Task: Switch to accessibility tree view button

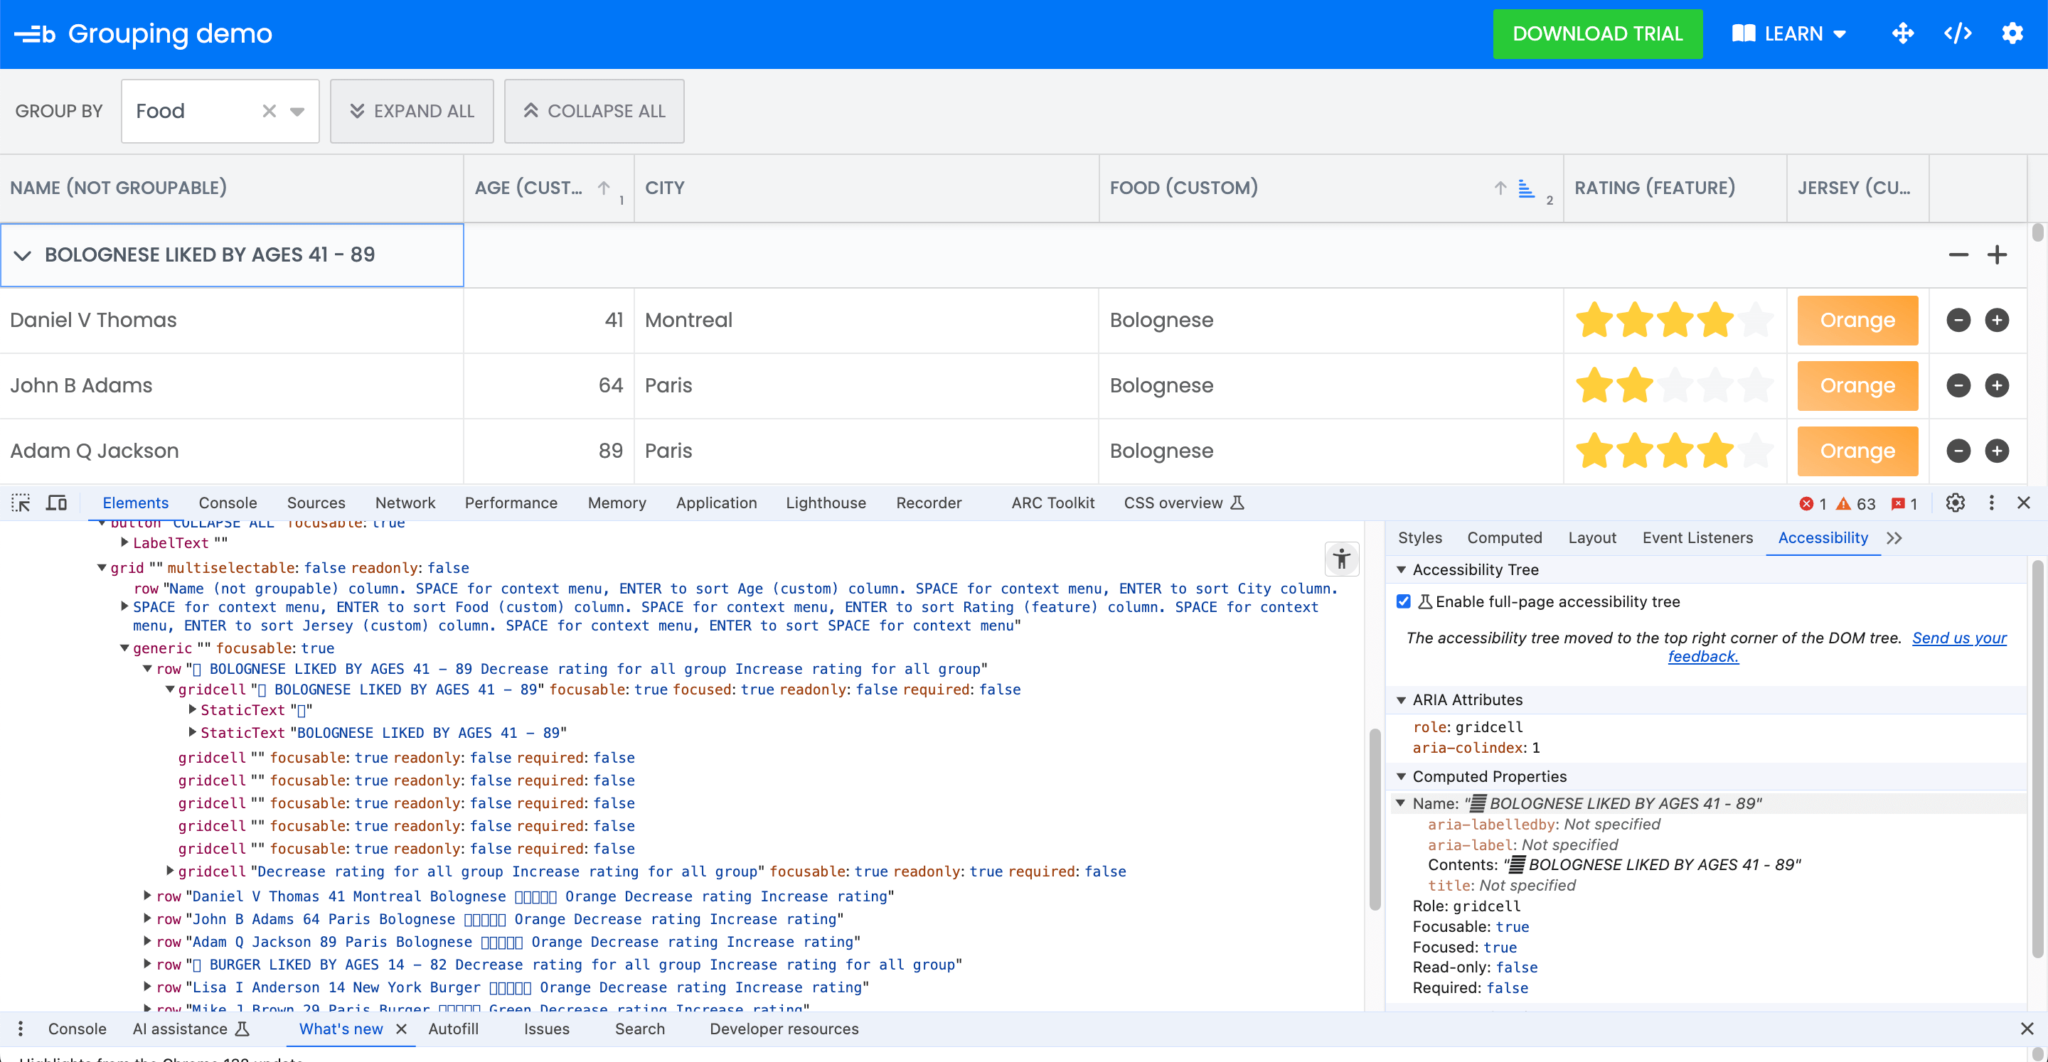Action: 1342,558
